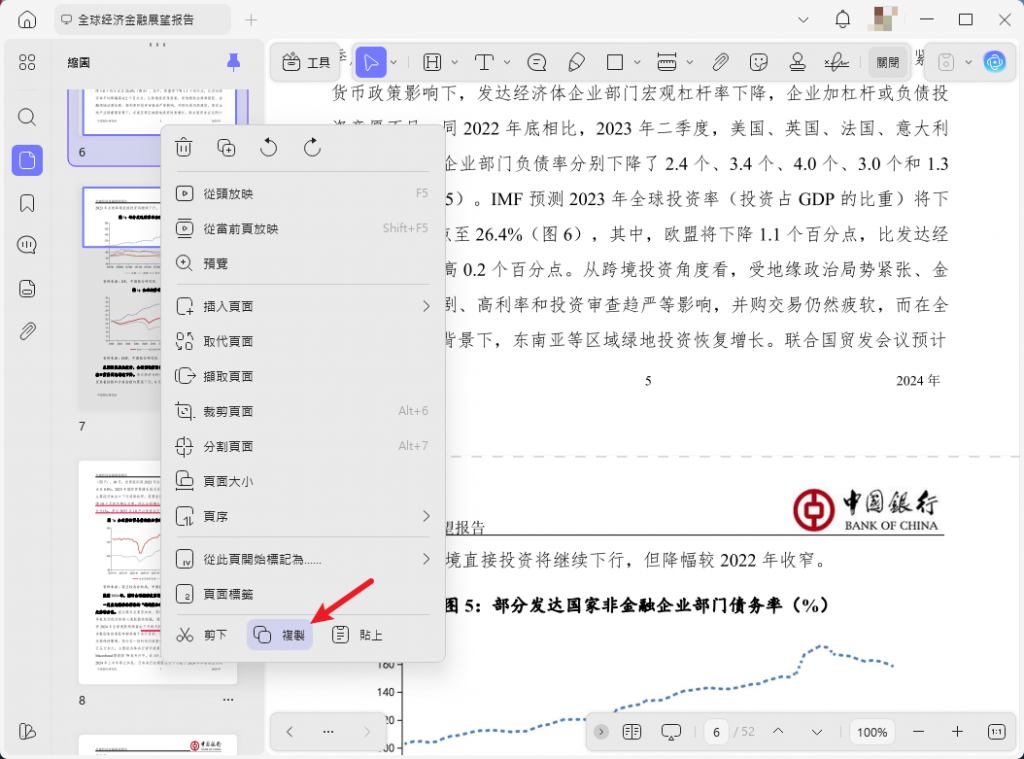
Task: Select the Pages thumbnail panel icon
Action: [27, 160]
